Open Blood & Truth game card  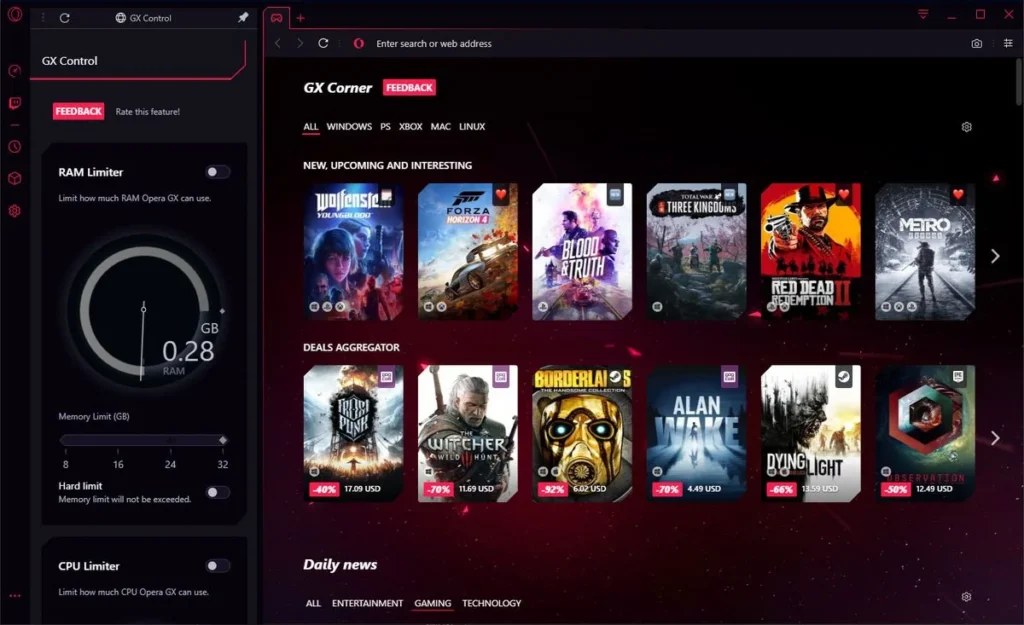point(582,251)
